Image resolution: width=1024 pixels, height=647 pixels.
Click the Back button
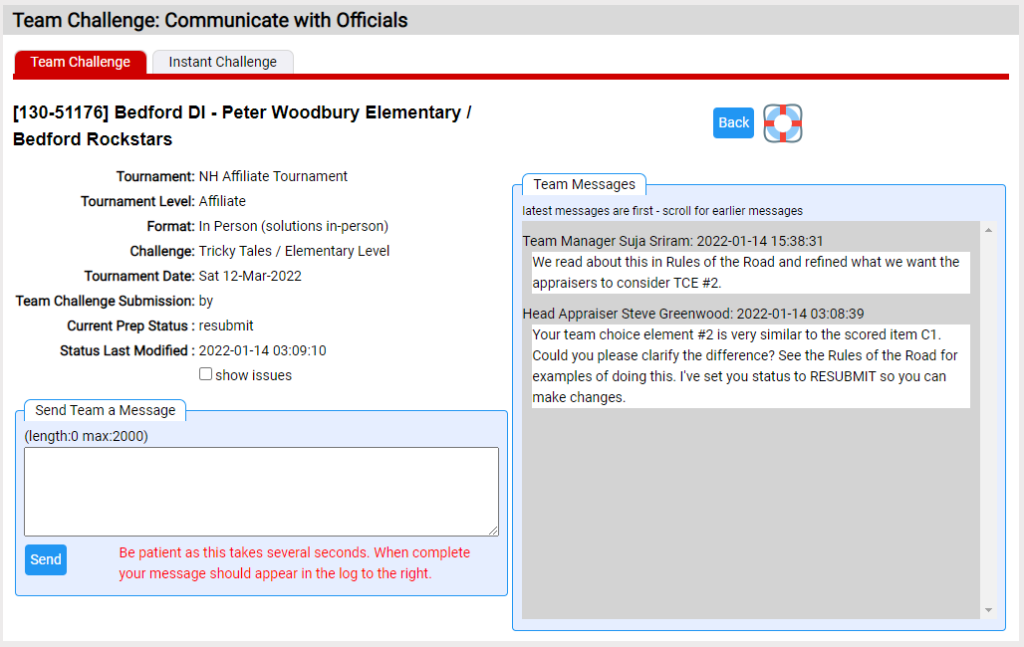733,123
